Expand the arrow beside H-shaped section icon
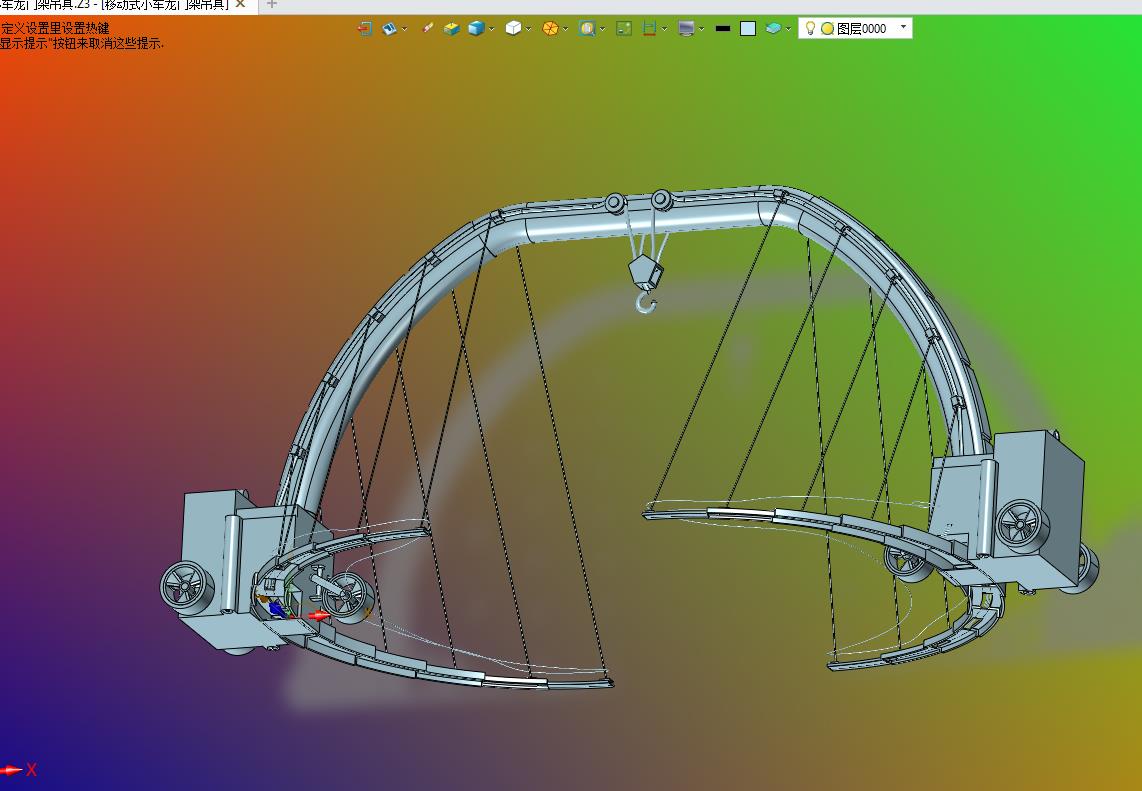The width and height of the screenshot is (1142, 791). point(665,29)
